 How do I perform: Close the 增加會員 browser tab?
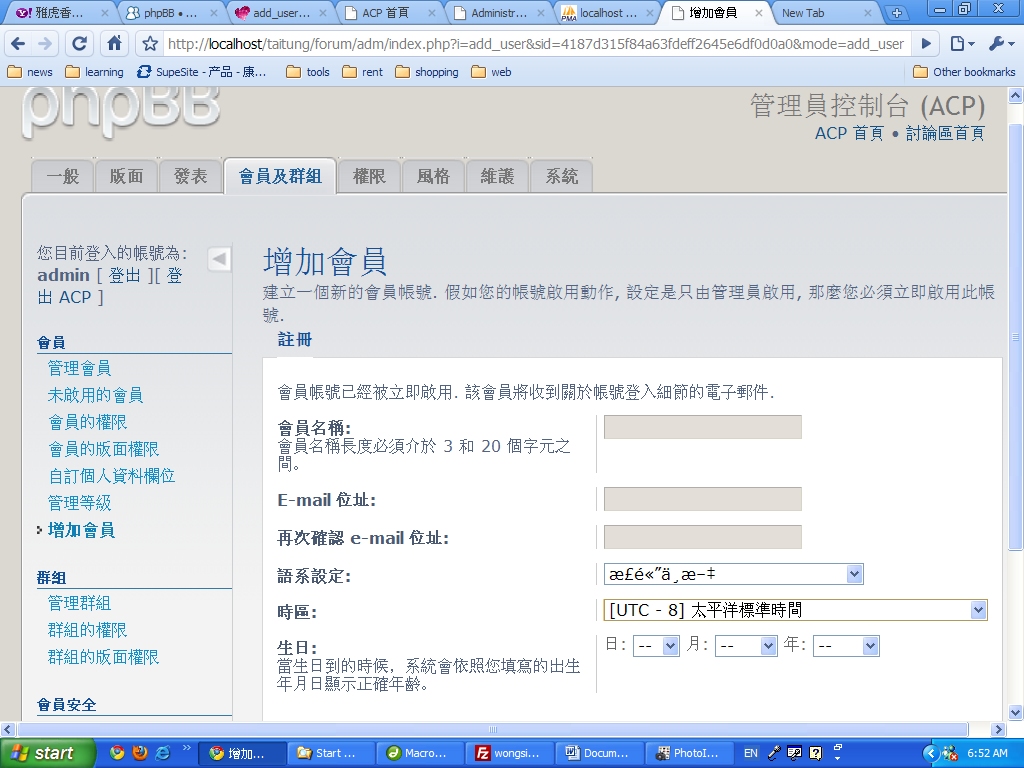click(758, 13)
